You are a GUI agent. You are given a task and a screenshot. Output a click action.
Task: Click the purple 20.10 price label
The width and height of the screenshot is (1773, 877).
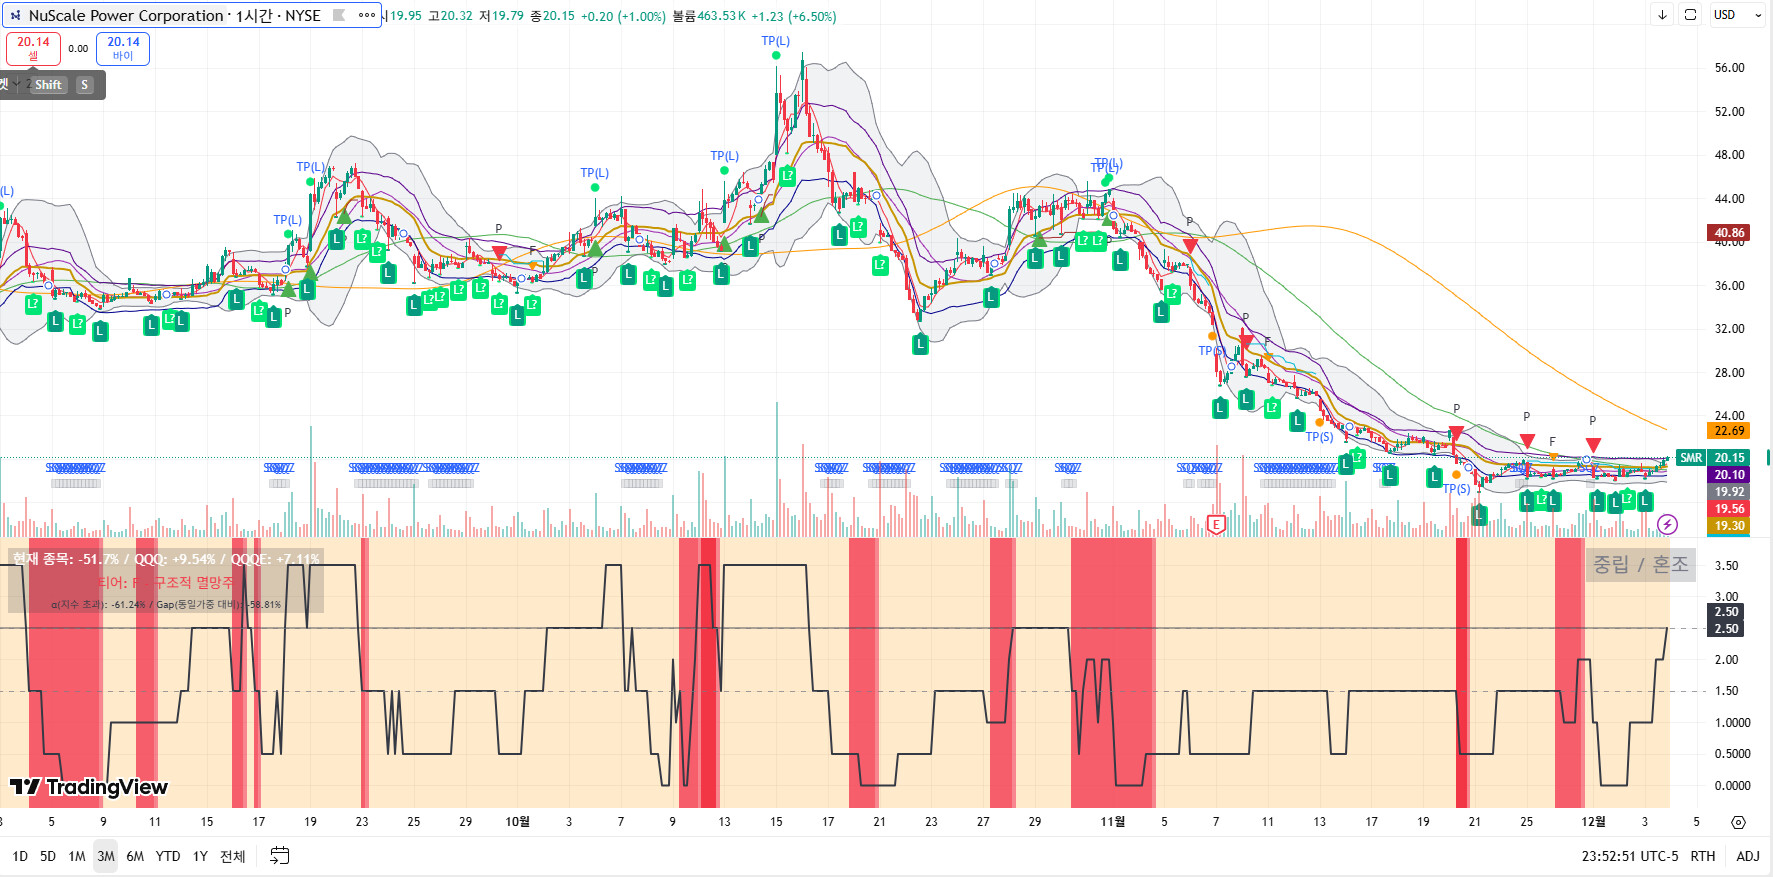pyautogui.click(x=1730, y=475)
